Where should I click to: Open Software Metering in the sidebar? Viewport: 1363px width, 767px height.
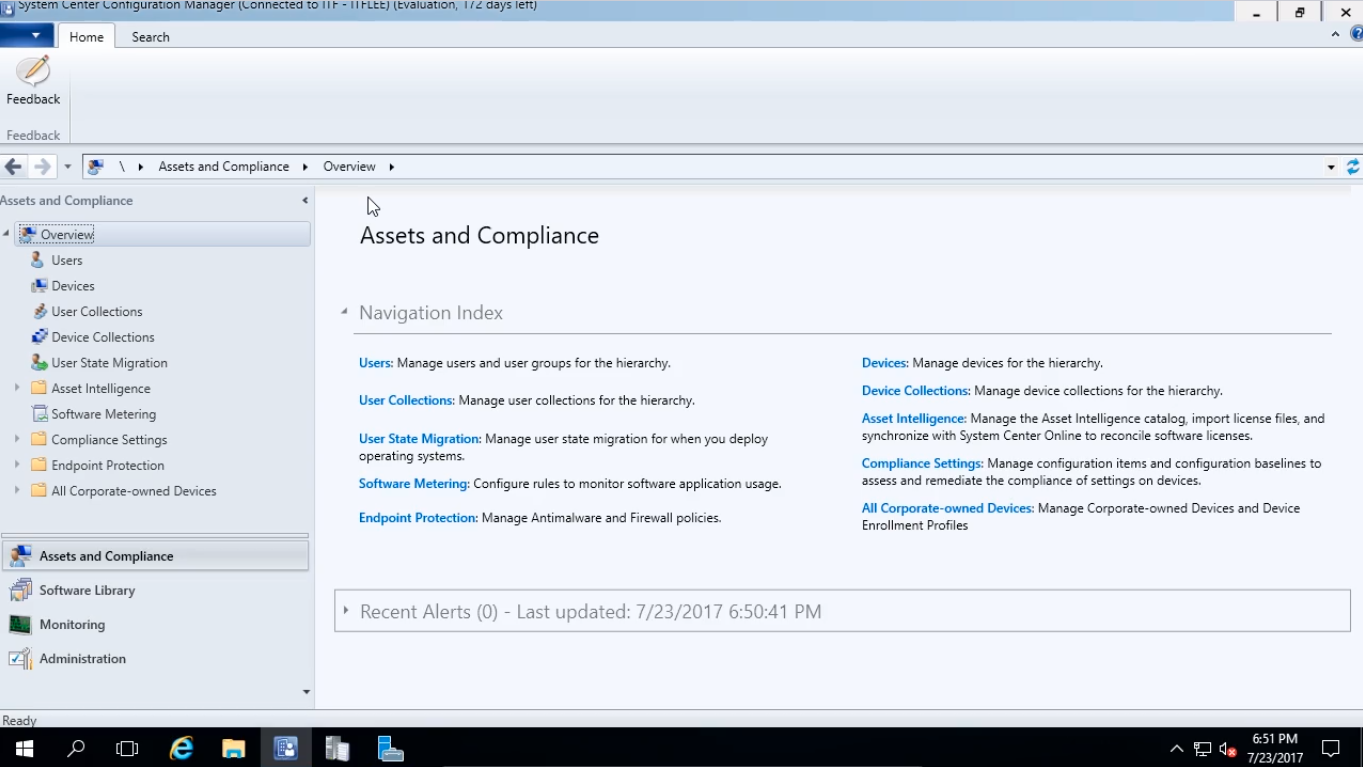click(x=103, y=414)
